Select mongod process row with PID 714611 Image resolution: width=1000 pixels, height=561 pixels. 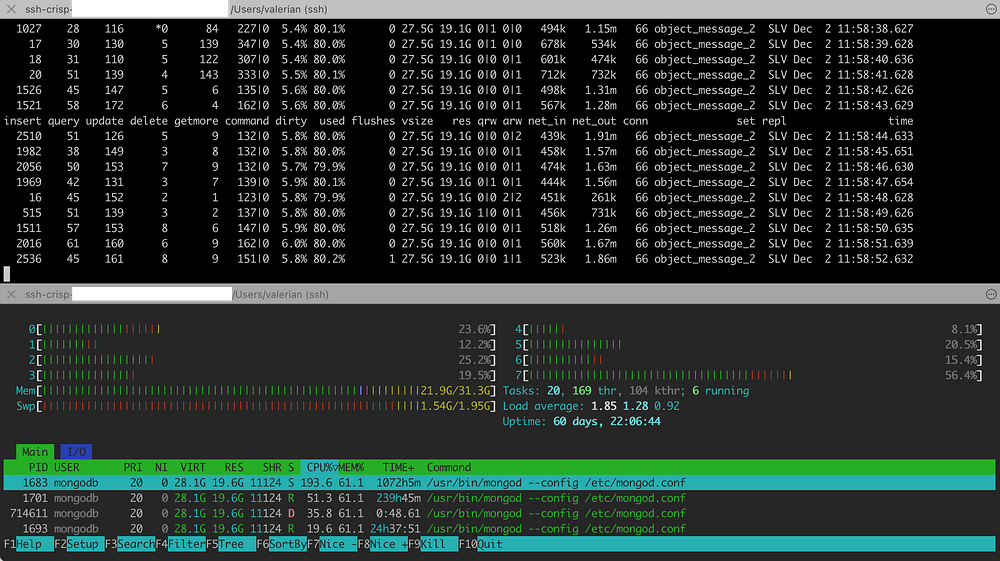499,513
